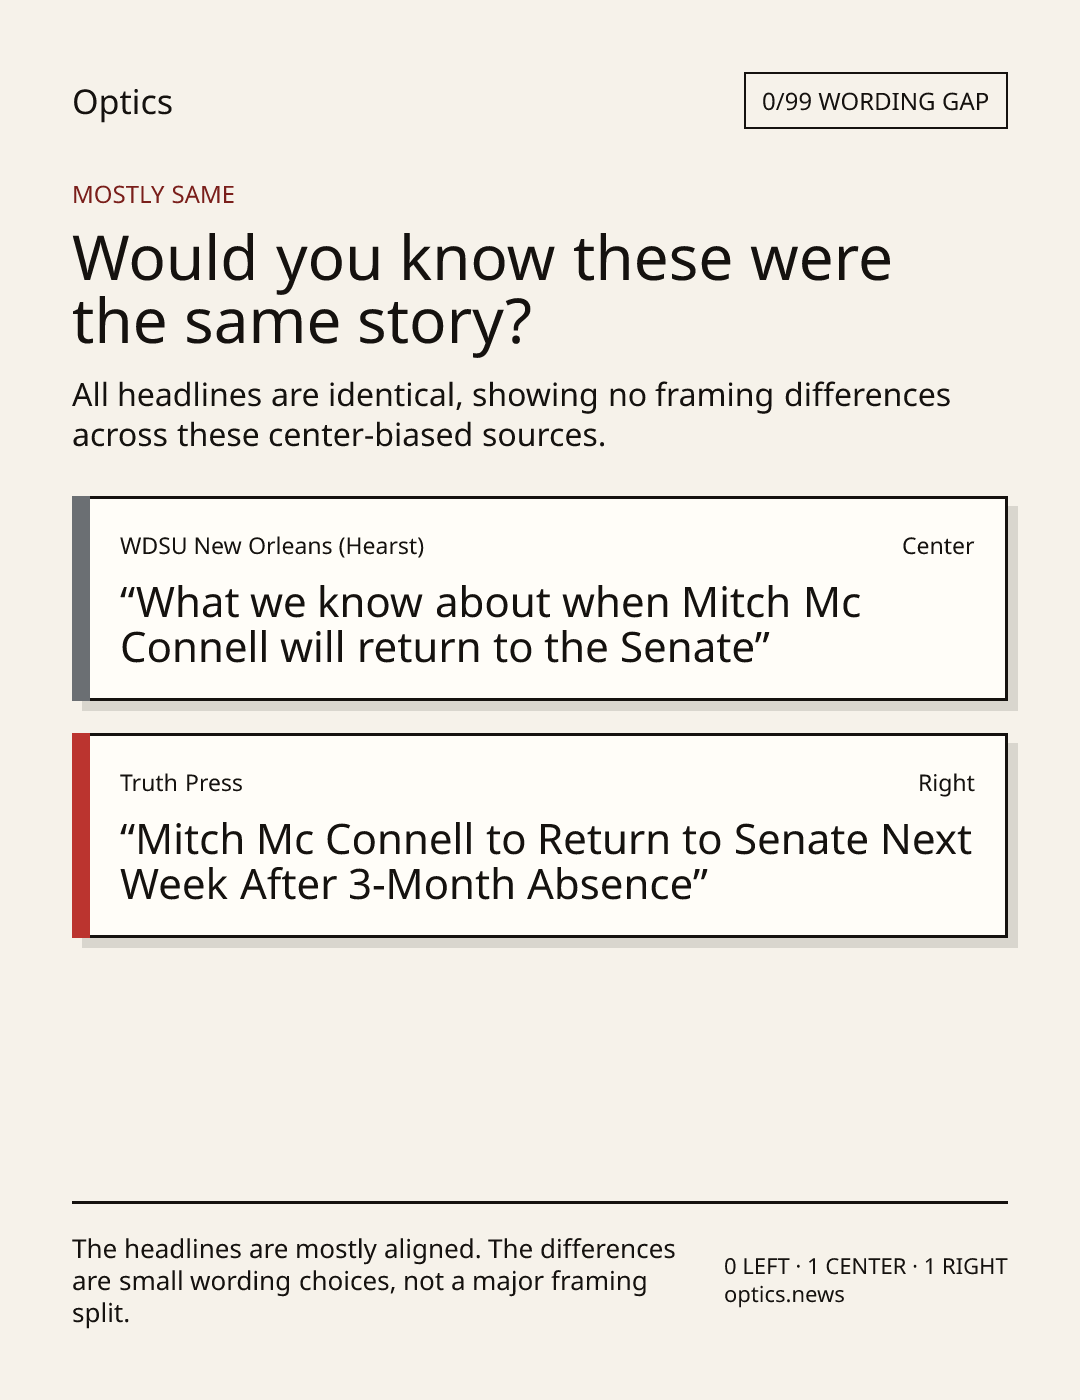Click the main headline about same story
Viewport: 1080px width, 1400px height.
(482, 289)
